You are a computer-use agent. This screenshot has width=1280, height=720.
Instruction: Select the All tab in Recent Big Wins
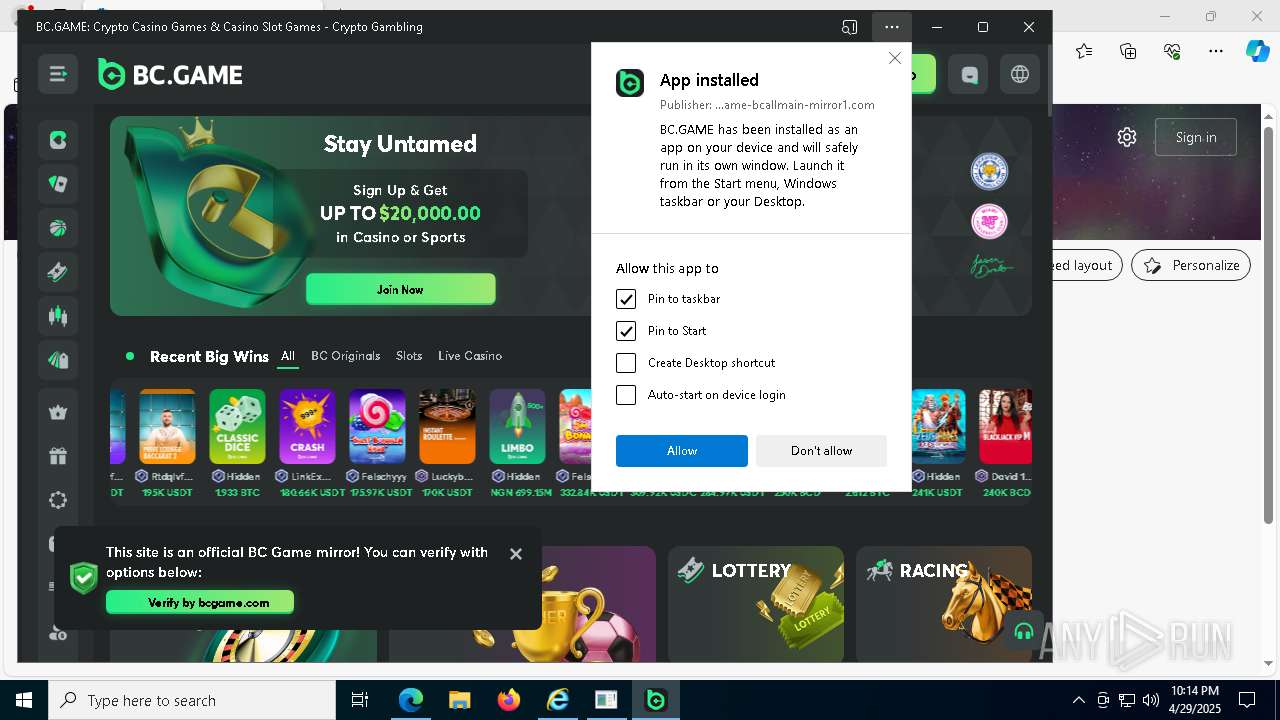click(288, 356)
